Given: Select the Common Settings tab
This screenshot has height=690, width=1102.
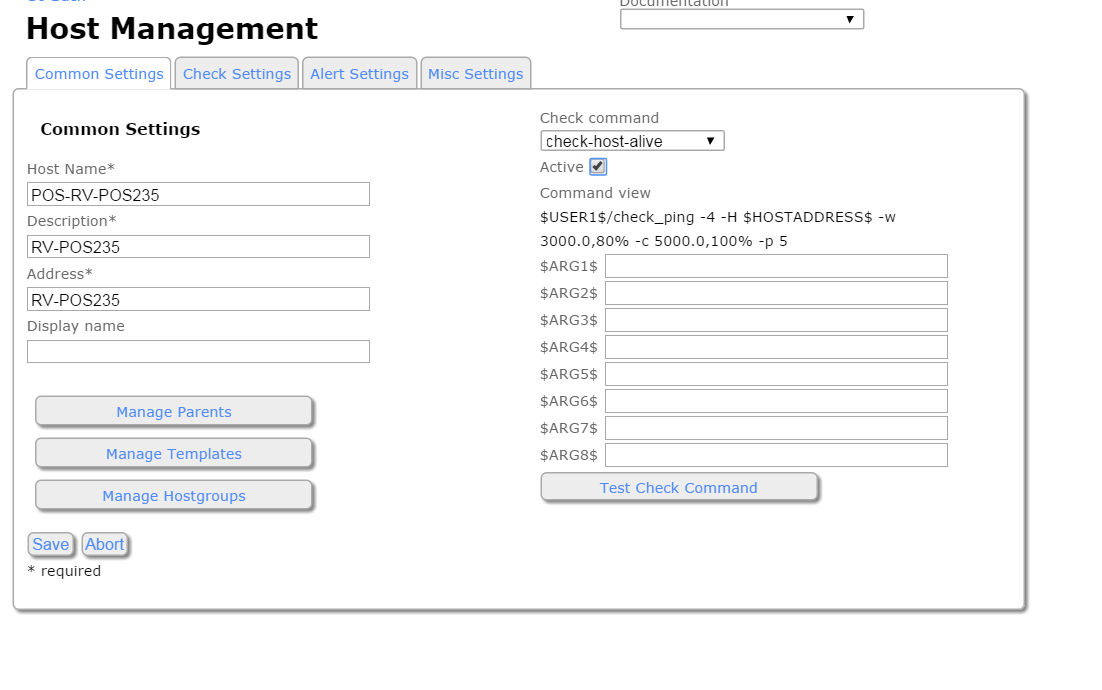Looking at the screenshot, I should (99, 74).
